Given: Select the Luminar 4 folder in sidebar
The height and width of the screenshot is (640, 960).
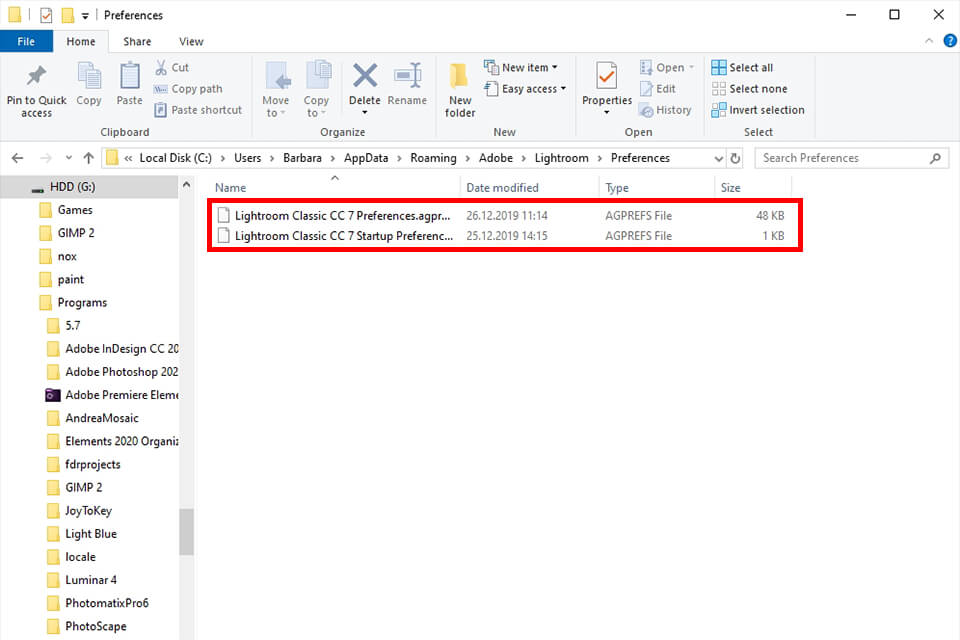Looking at the screenshot, I should tap(91, 580).
